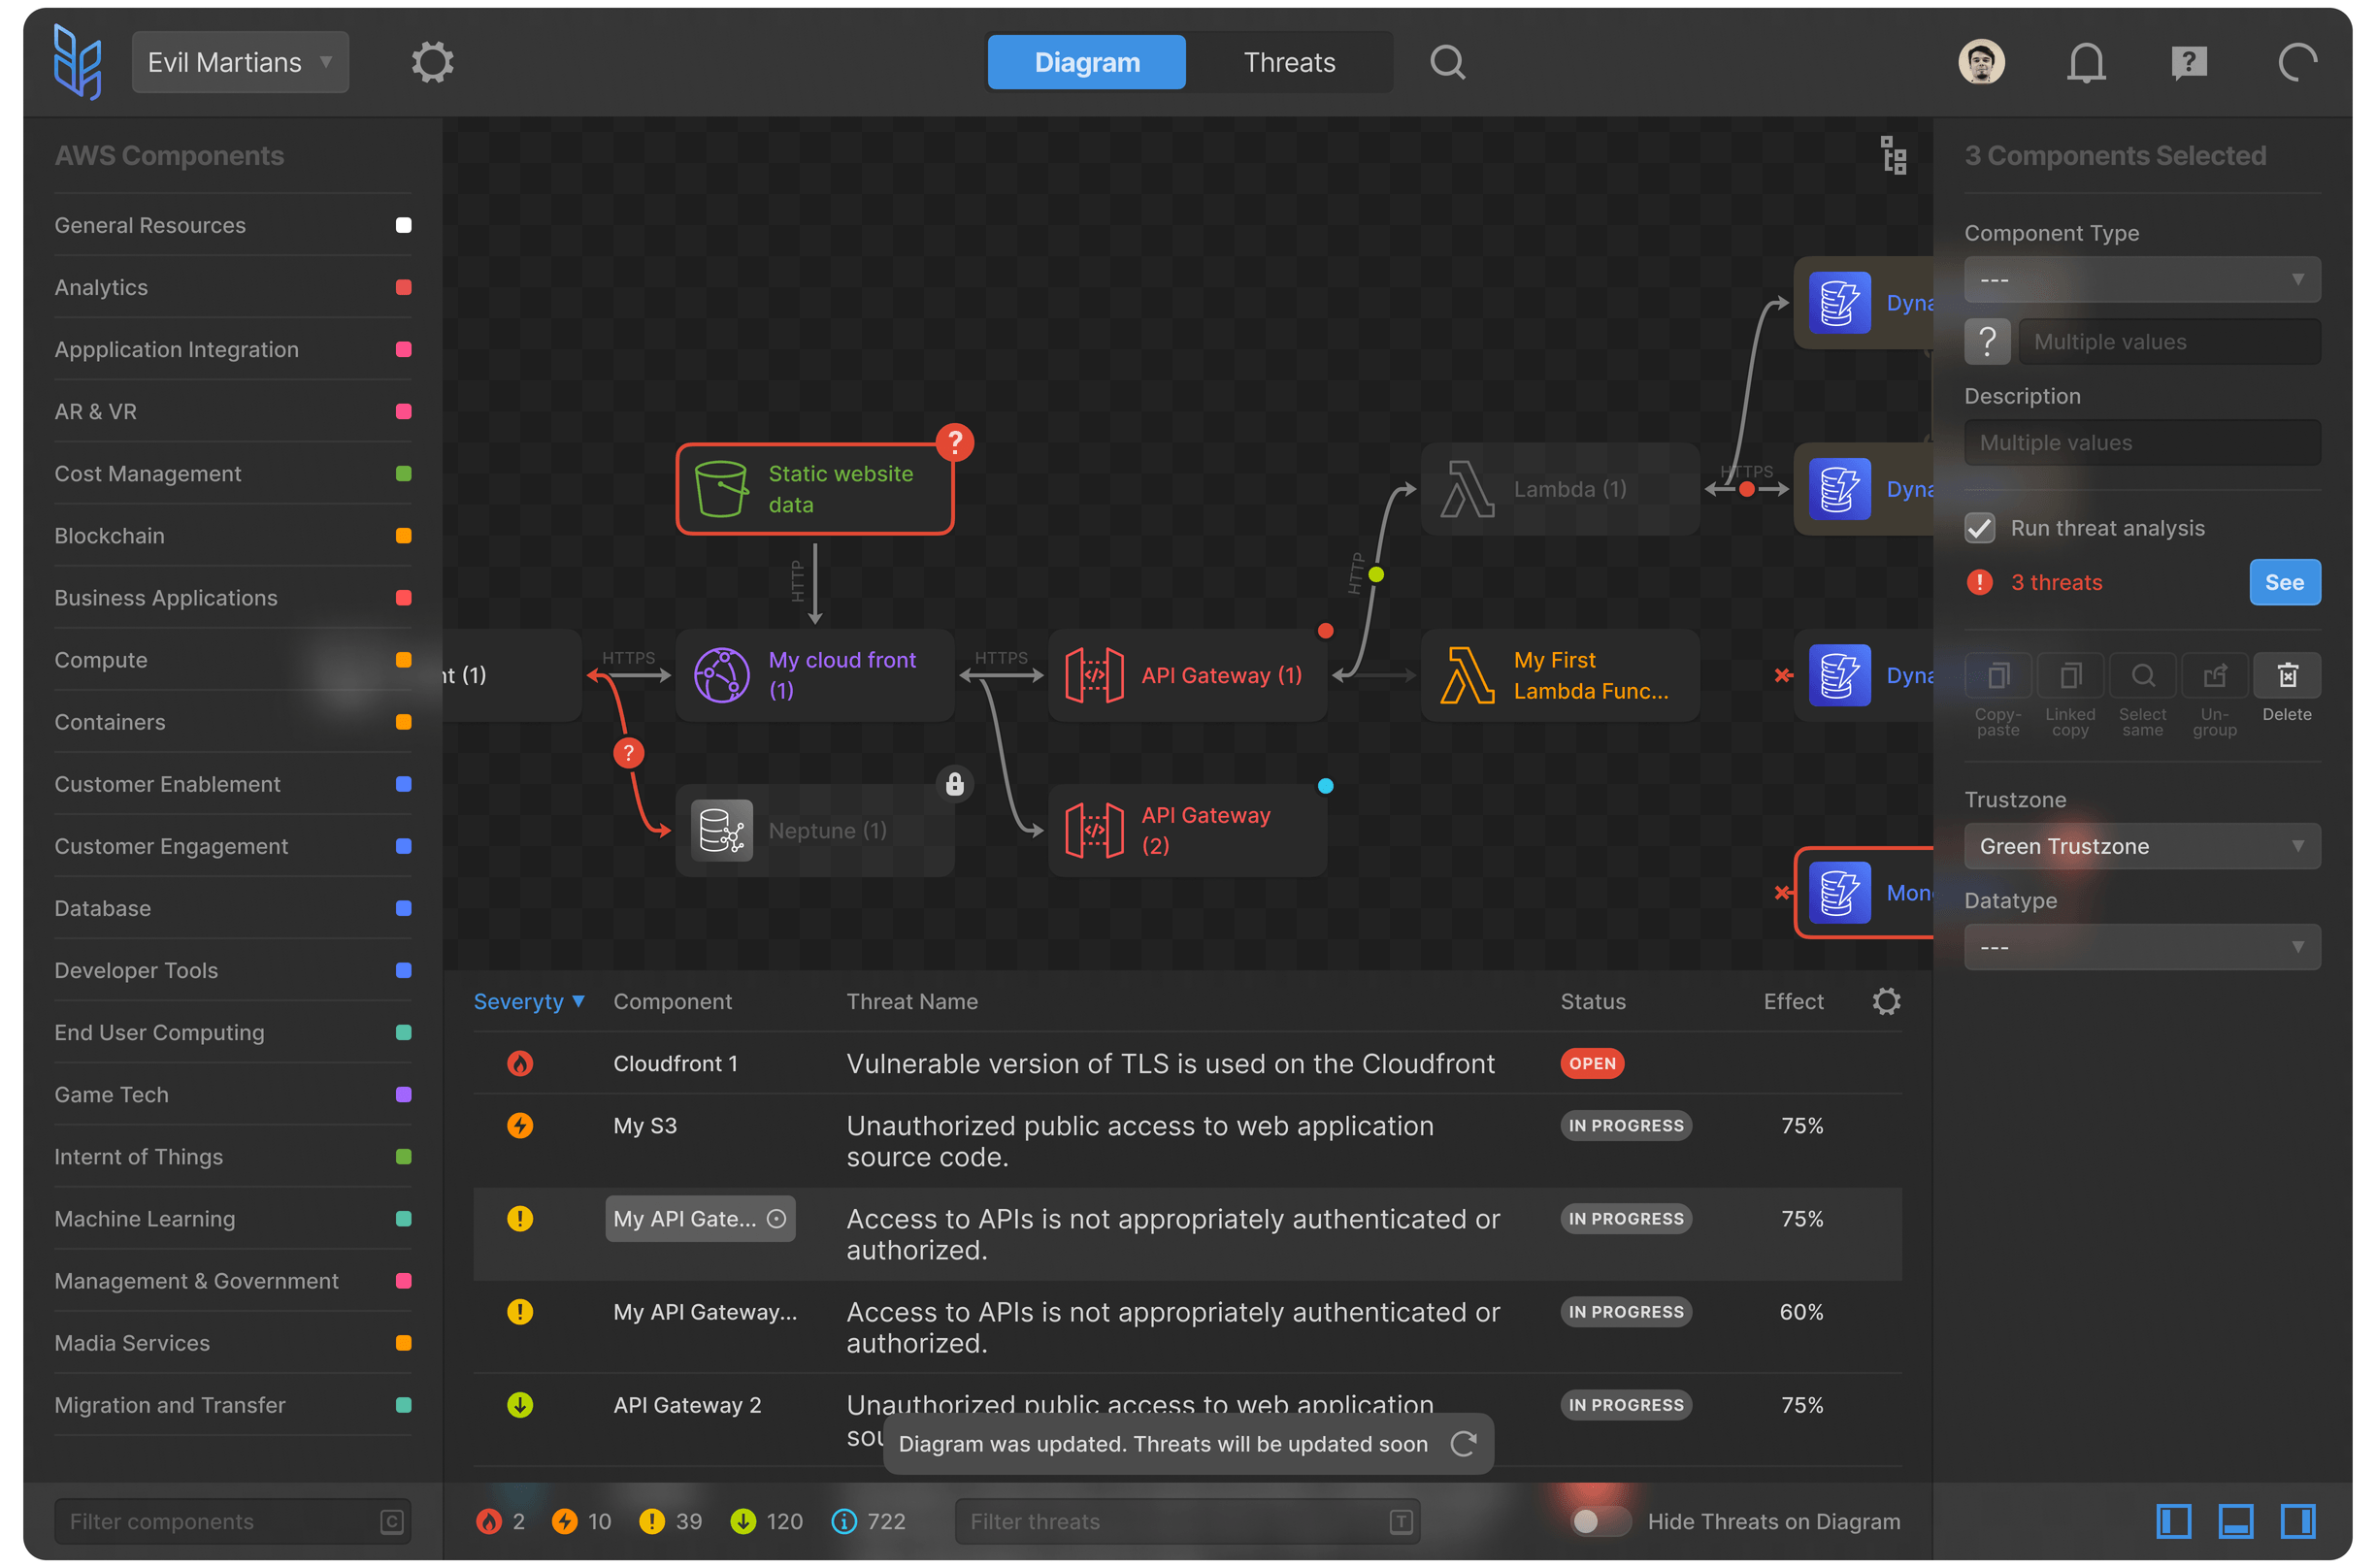The height and width of the screenshot is (1568, 2376).
Task: Select API Gateway (1) node
Action: (x=1187, y=675)
